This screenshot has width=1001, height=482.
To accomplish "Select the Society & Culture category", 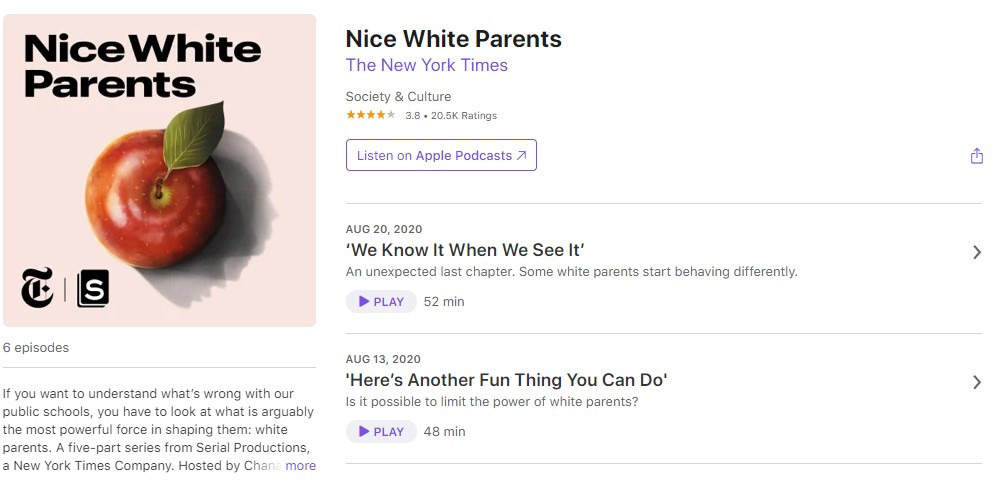I will [x=398, y=97].
